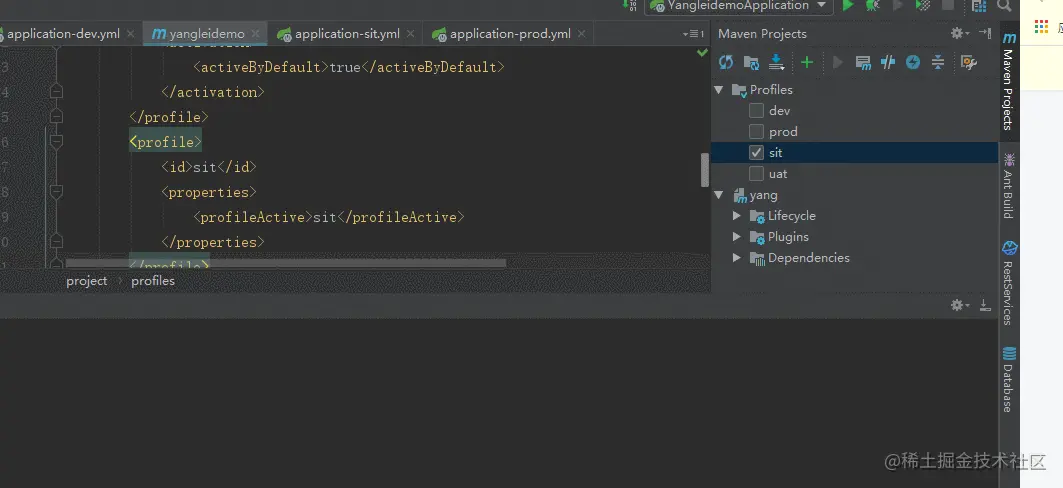This screenshot has height=488, width=1063.
Task: Collapse the Profiles node
Action: point(719,89)
